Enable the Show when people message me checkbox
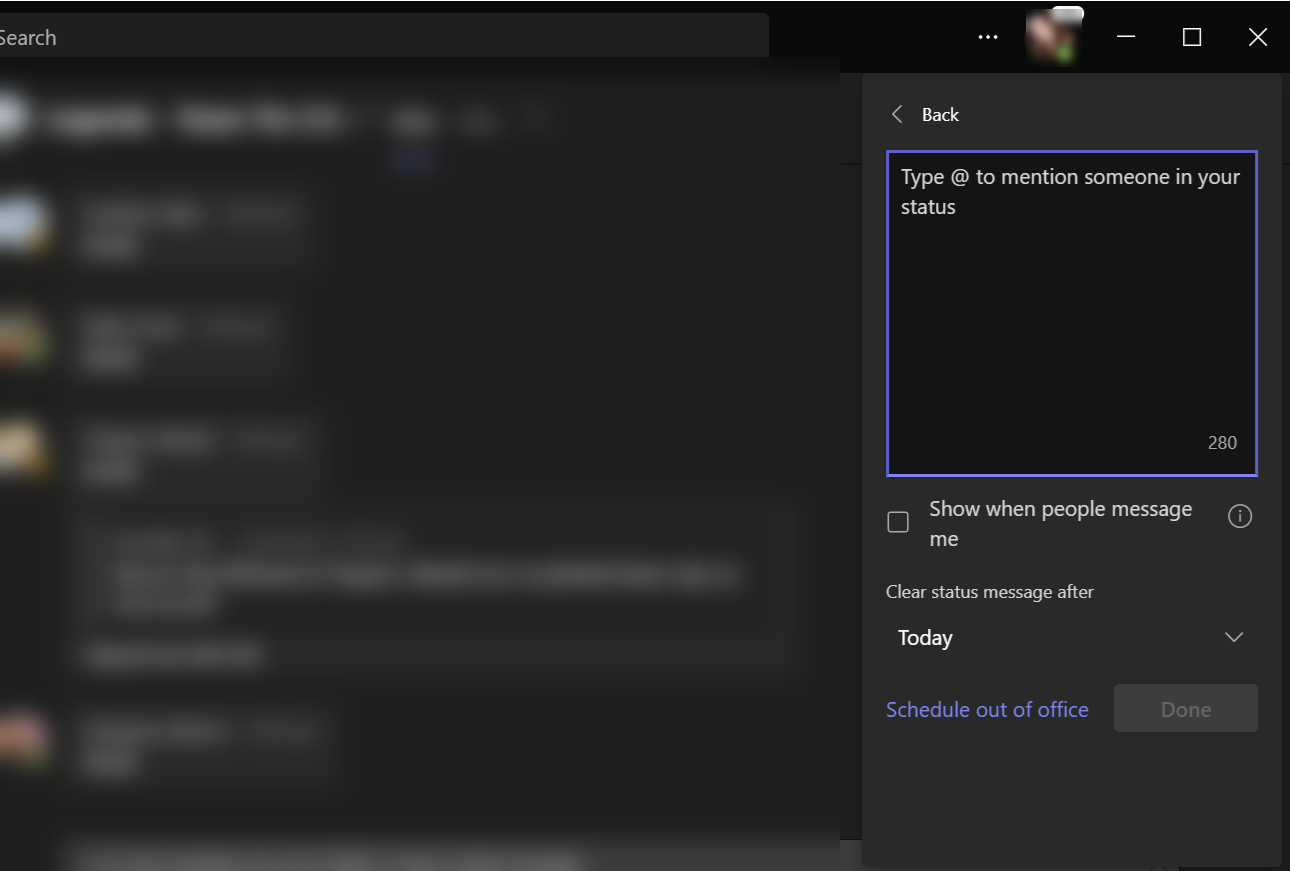Image resolution: width=1290 pixels, height=871 pixels. pyautogui.click(x=898, y=522)
